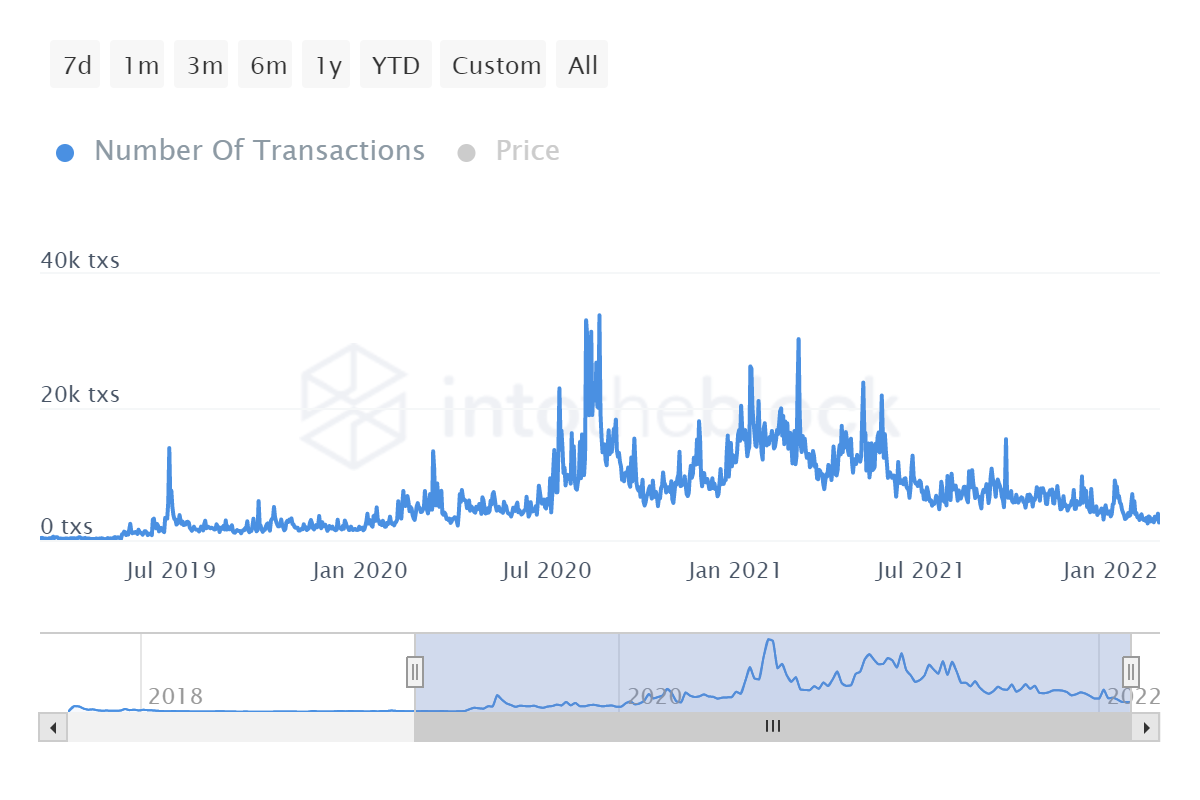Image resolution: width=1200 pixels, height=800 pixels.
Task: Select the YTD range button
Action: (396, 66)
